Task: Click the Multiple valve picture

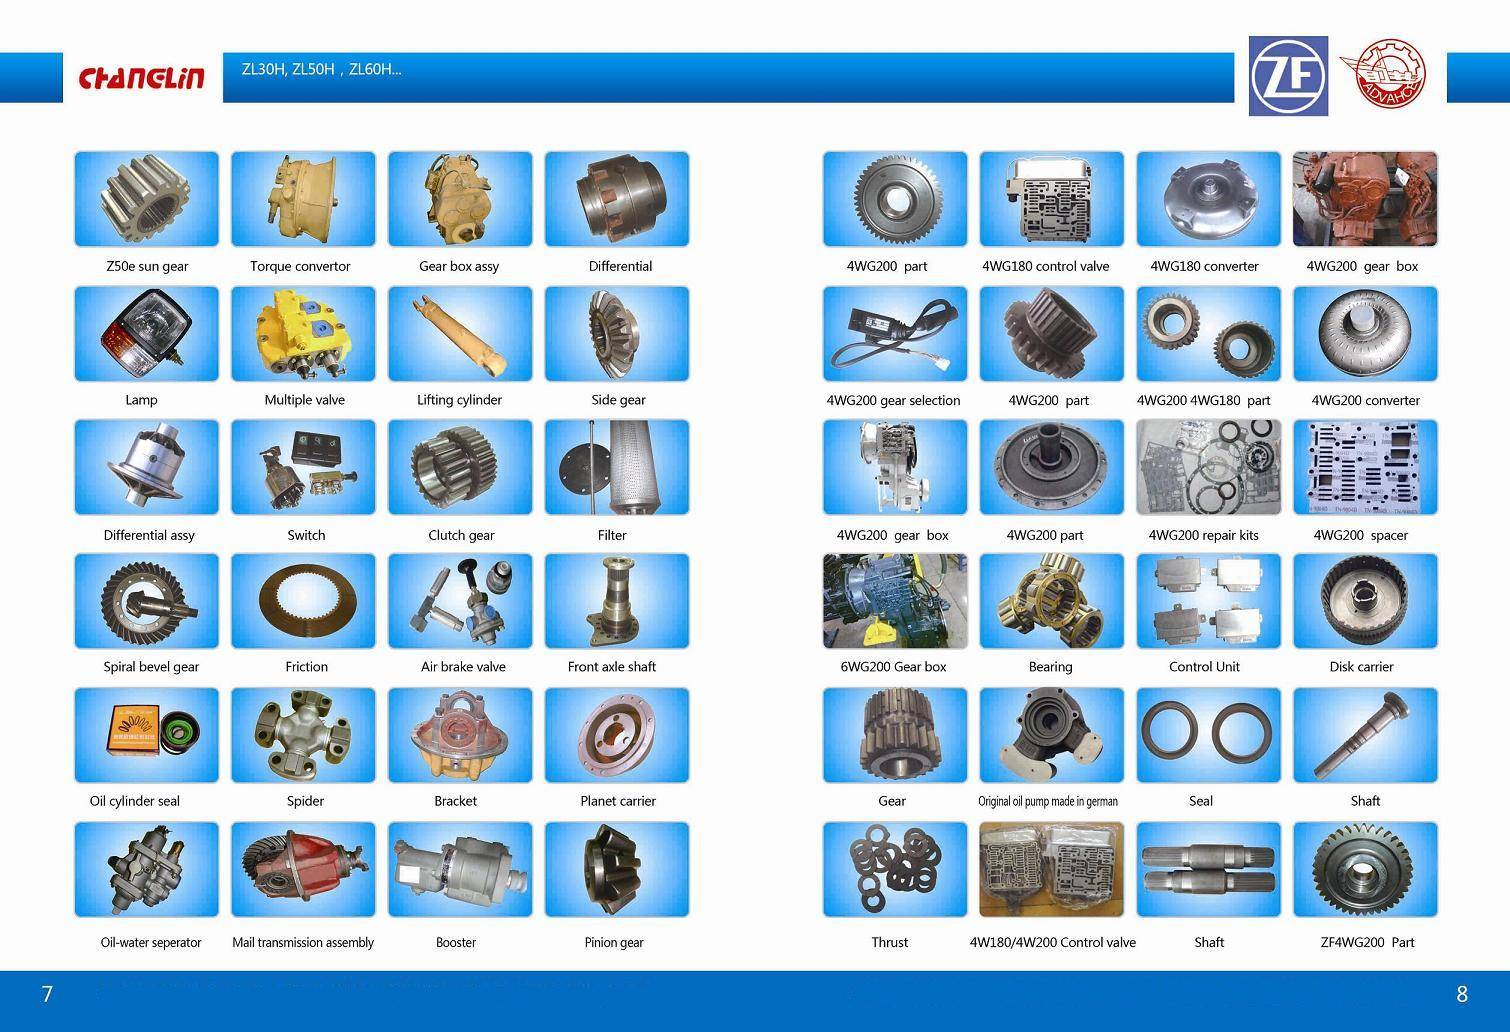Action: (x=303, y=333)
